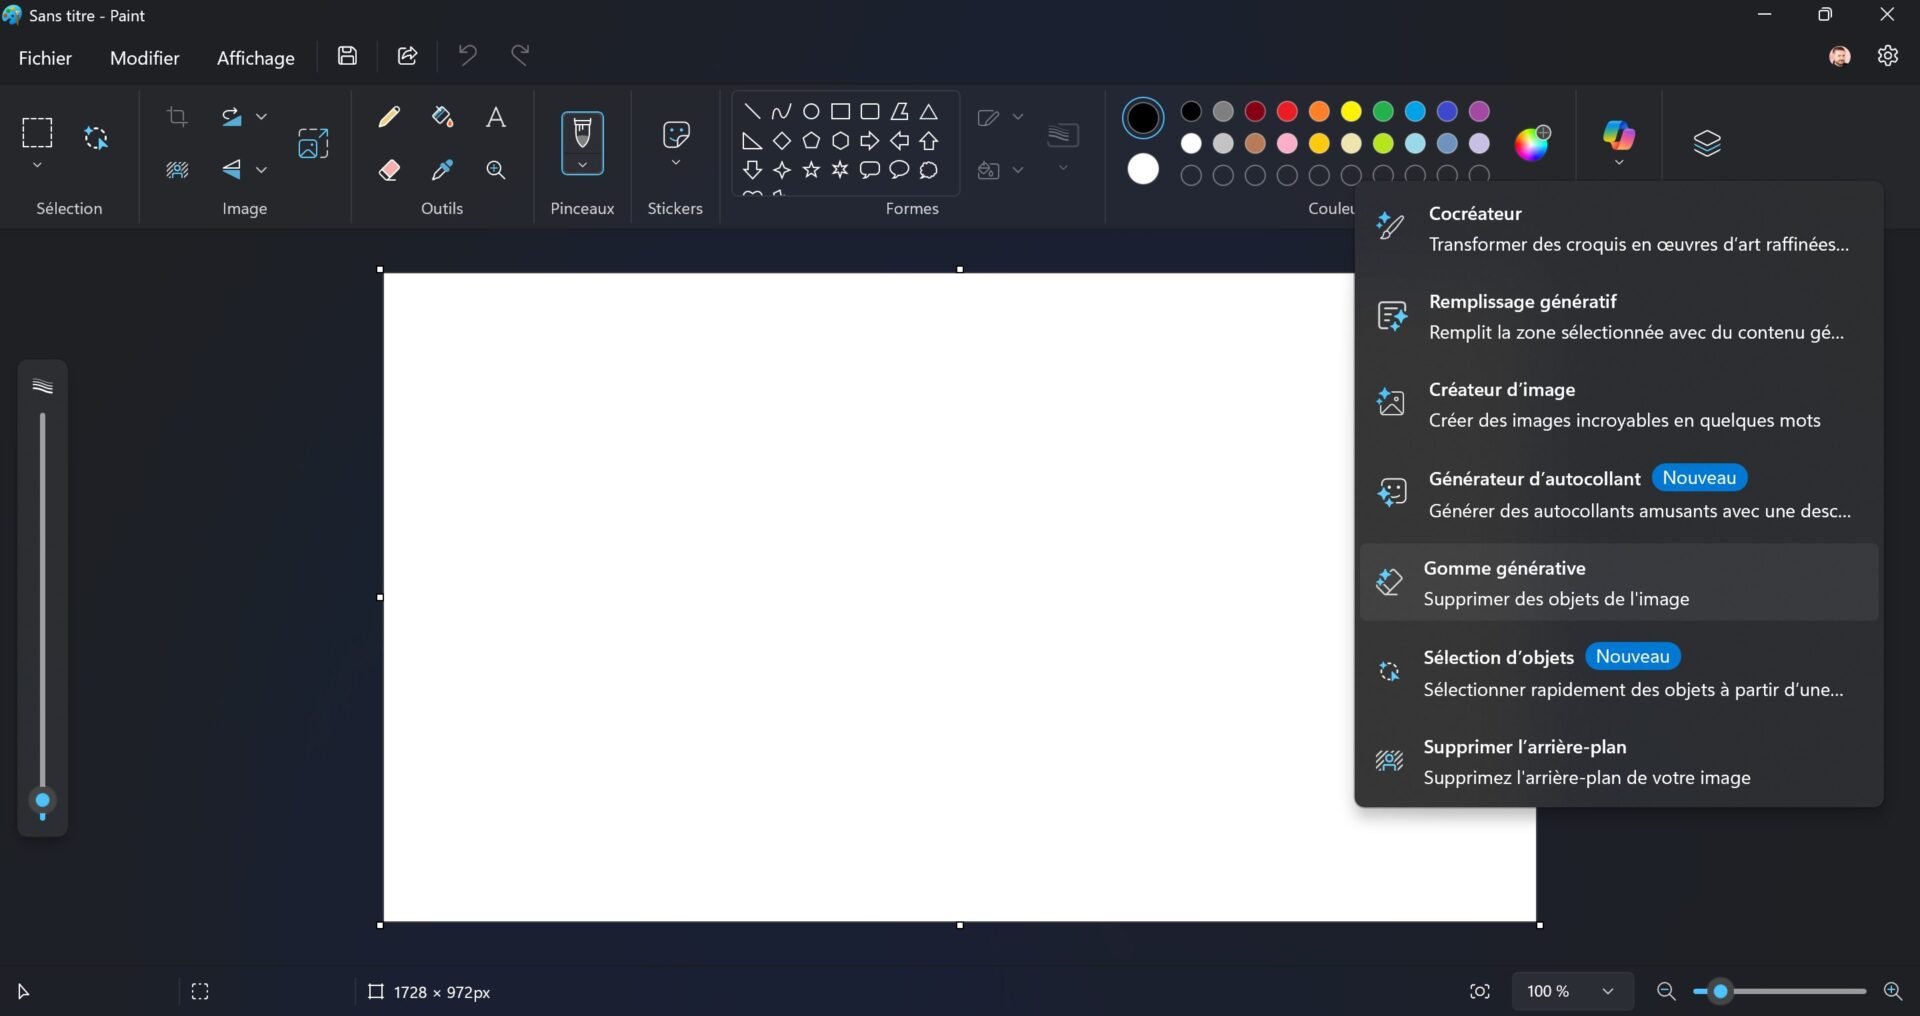Screen dimensions: 1920x1016
Task: Select the Fill bucket tool
Action: click(x=442, y=117)
